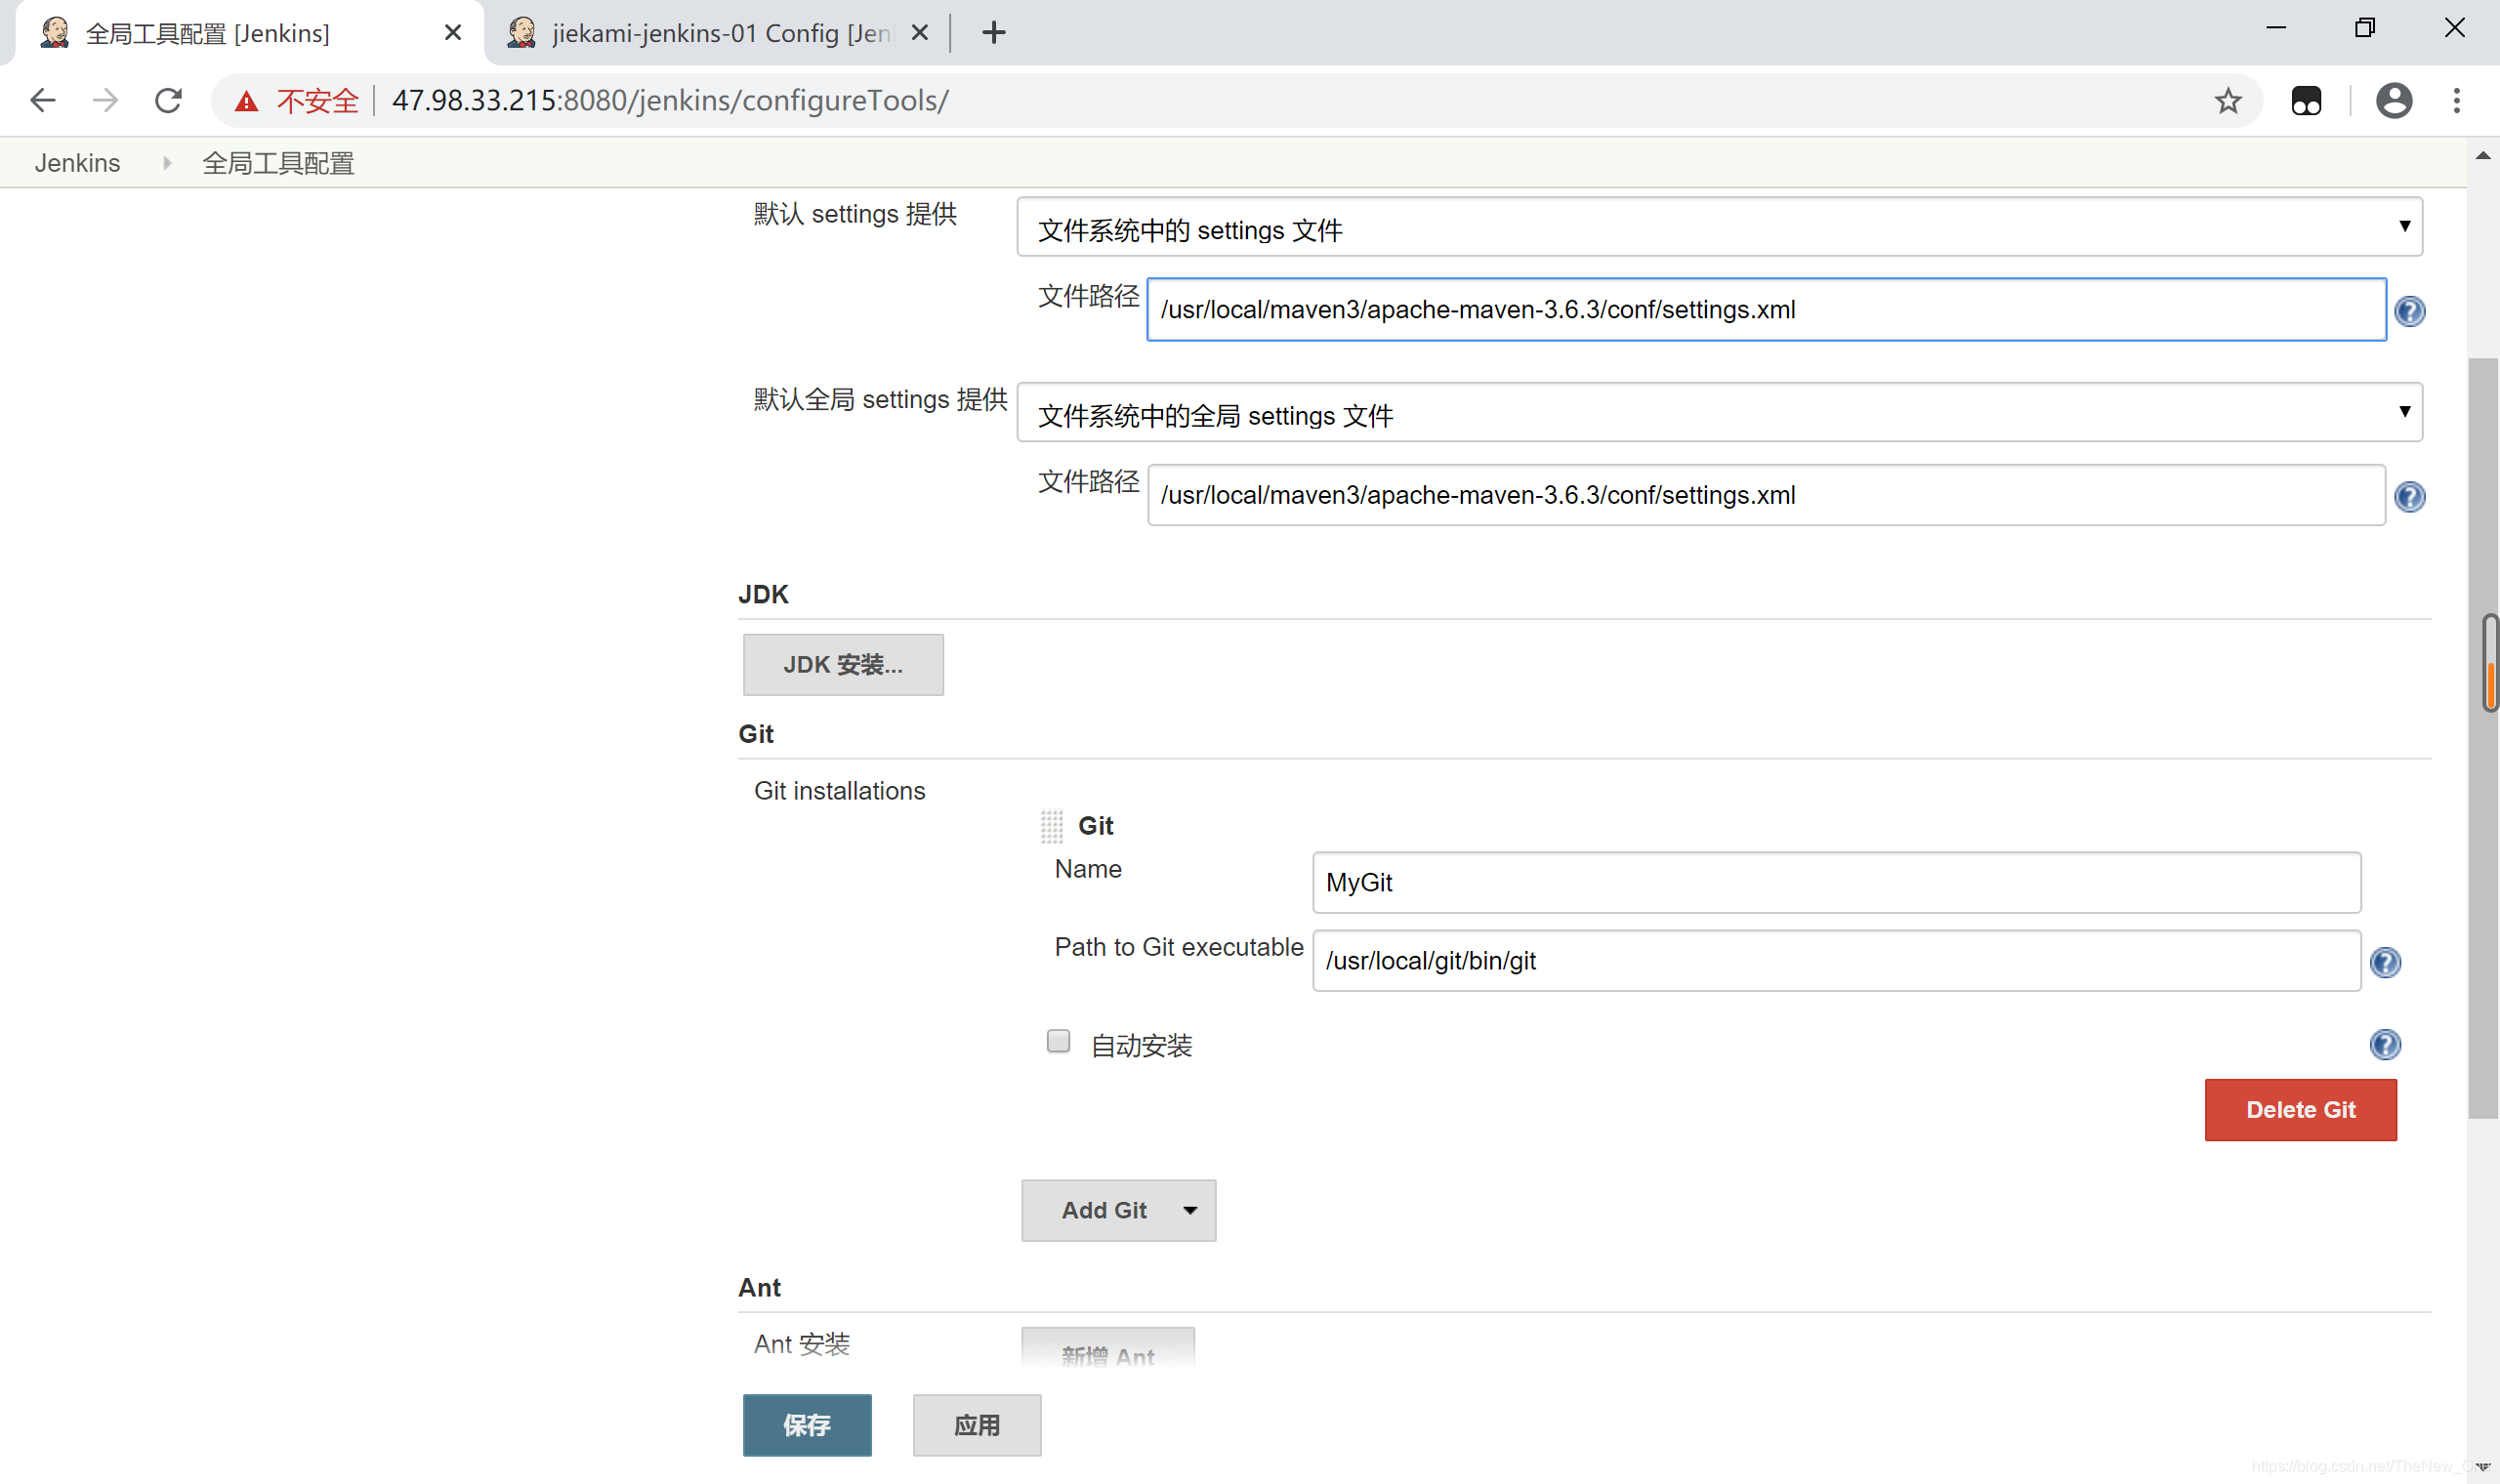Switch to the jiekami-jenkins-01 Config tab

718,33
